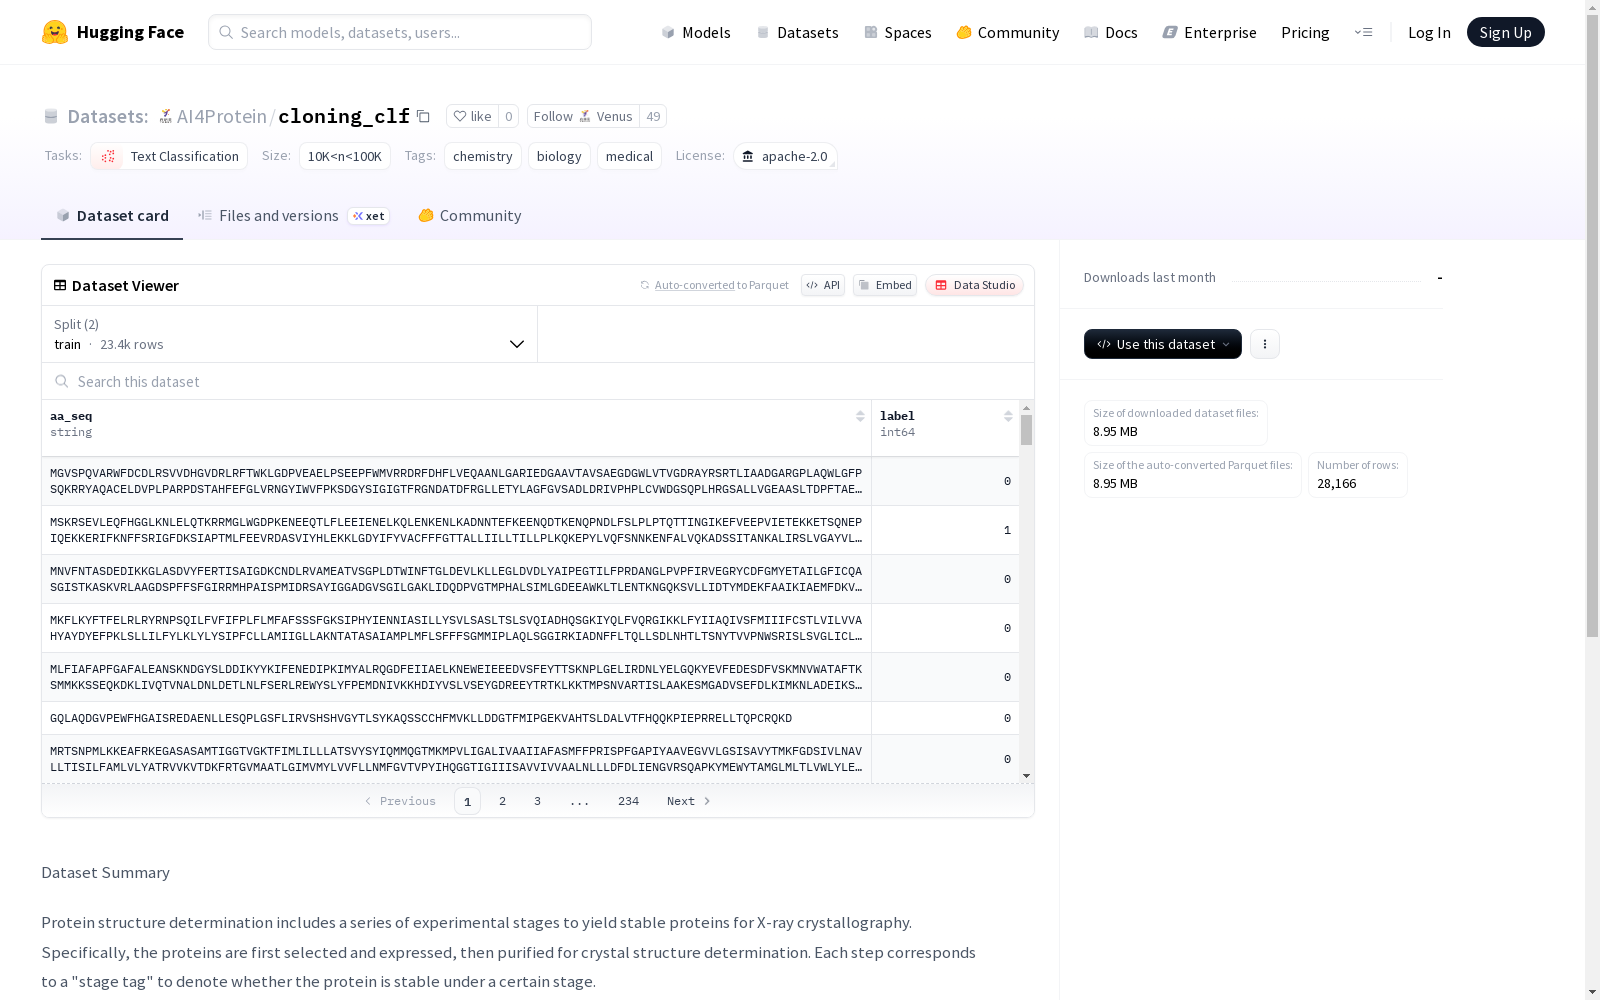Click the Auto-converted link
The image size is (1600, 1000).
pyautogui.click(x=694, y=285)
